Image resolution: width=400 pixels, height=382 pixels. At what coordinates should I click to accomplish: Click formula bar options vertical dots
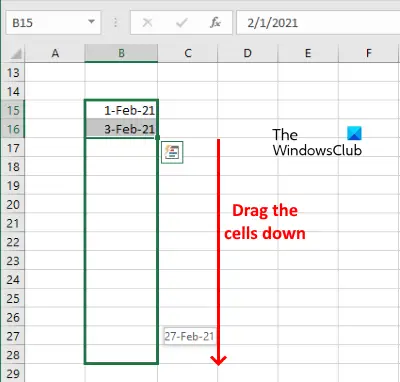point(115,22)
